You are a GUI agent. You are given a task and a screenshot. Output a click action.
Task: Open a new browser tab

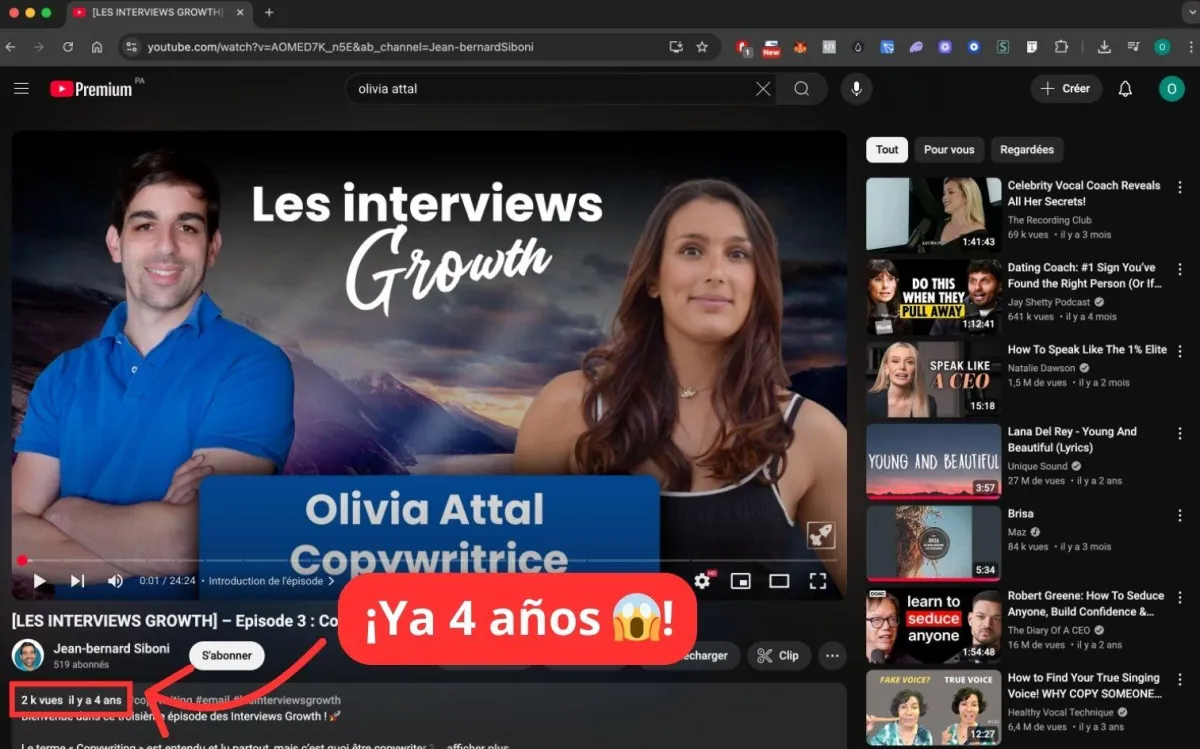pos(268,13)
